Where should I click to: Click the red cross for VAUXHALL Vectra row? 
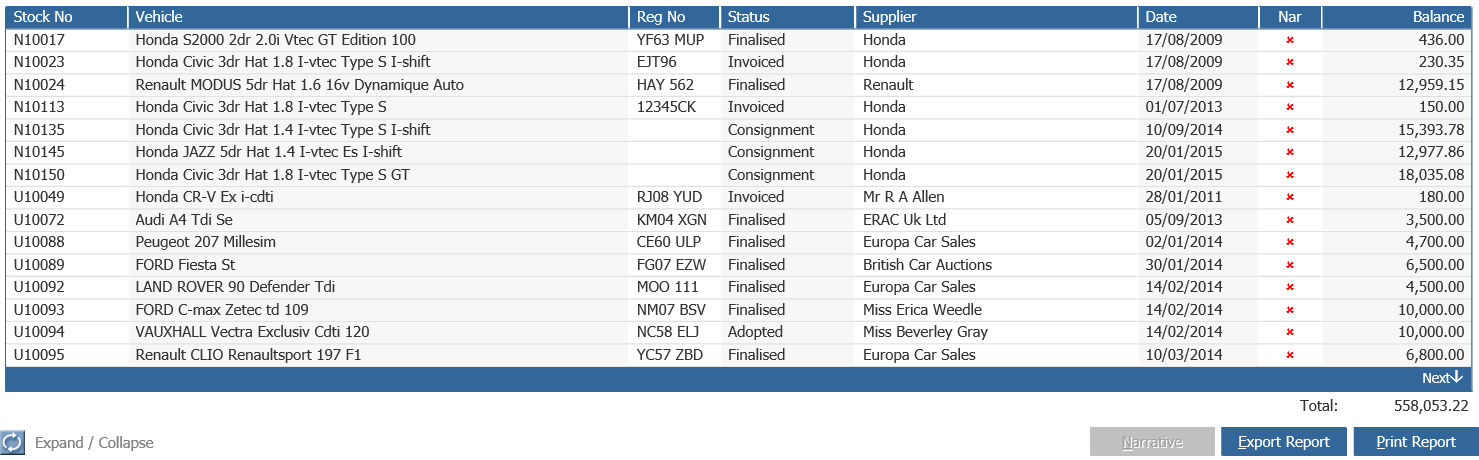[1290, 332]
